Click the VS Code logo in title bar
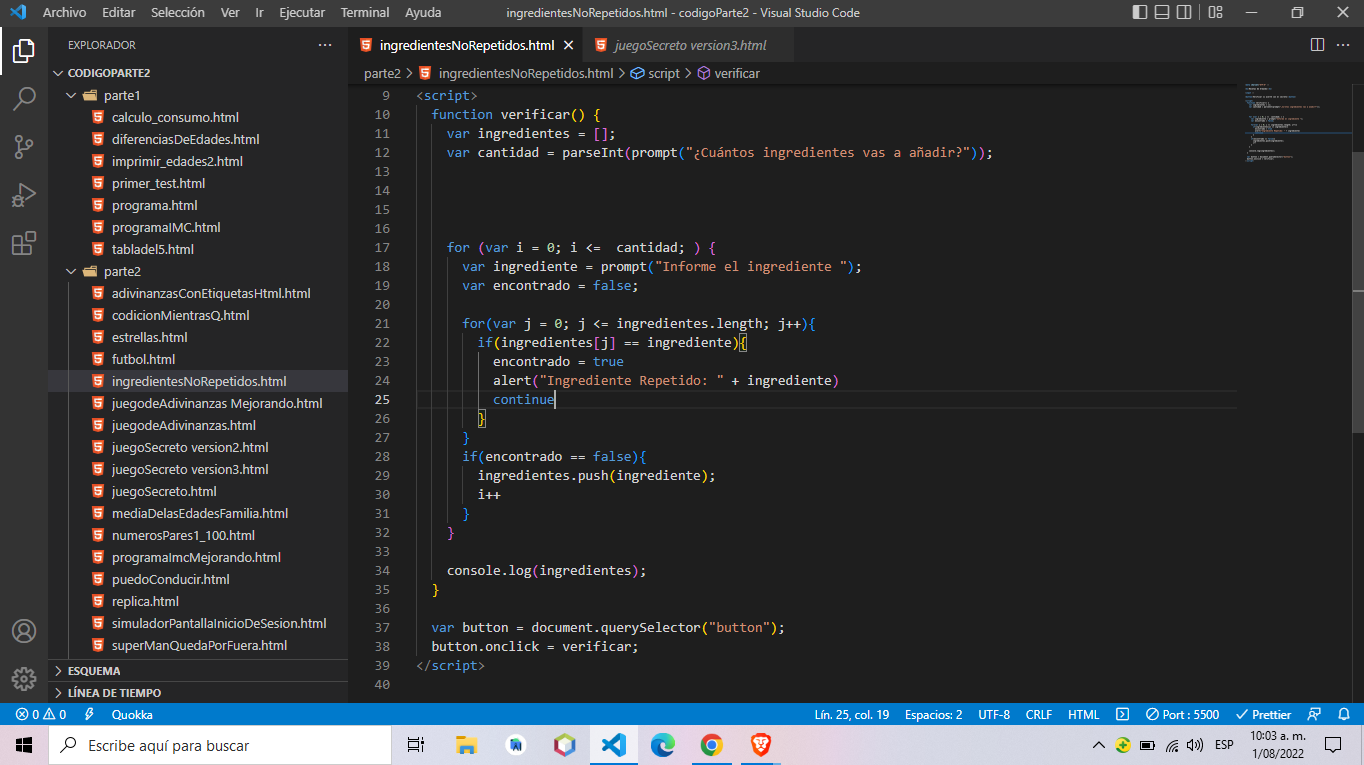 click(17, 13)
